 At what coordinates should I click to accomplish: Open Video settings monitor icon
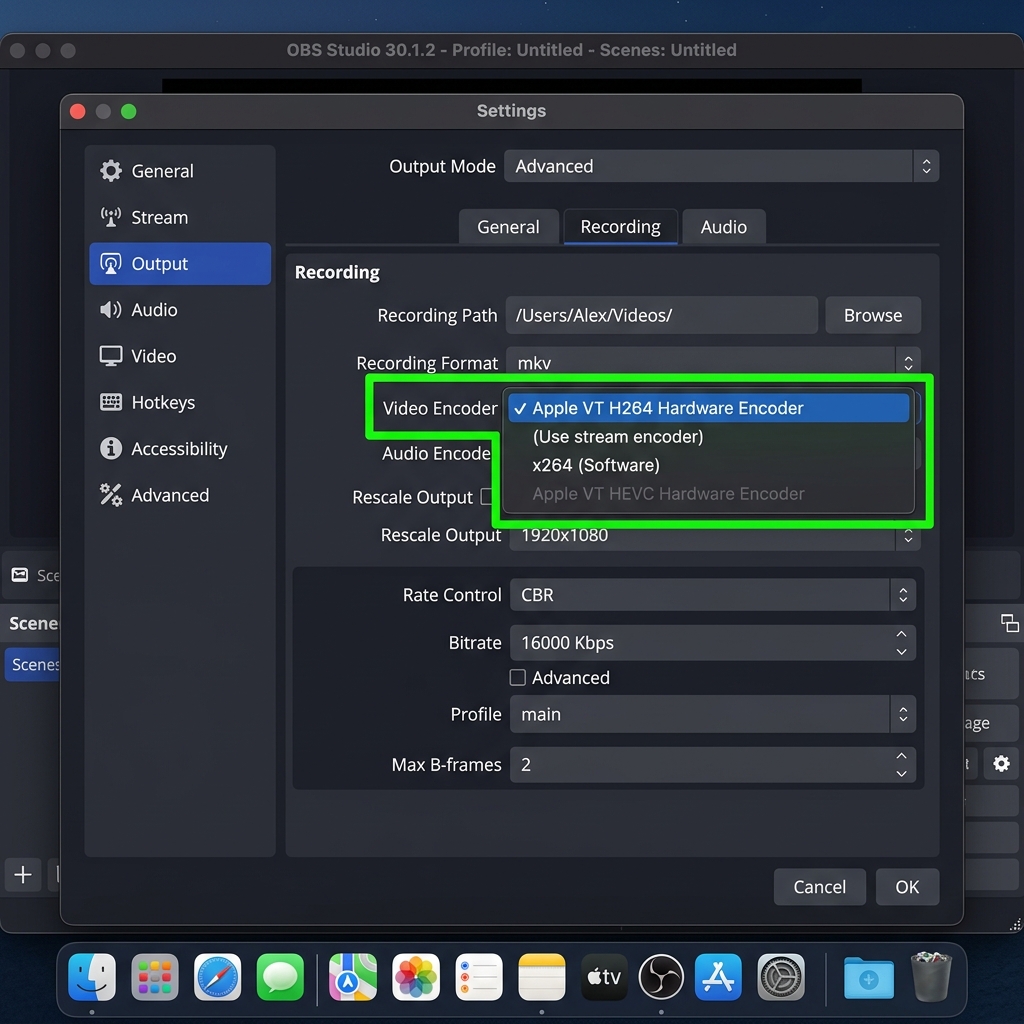[110, 356]
